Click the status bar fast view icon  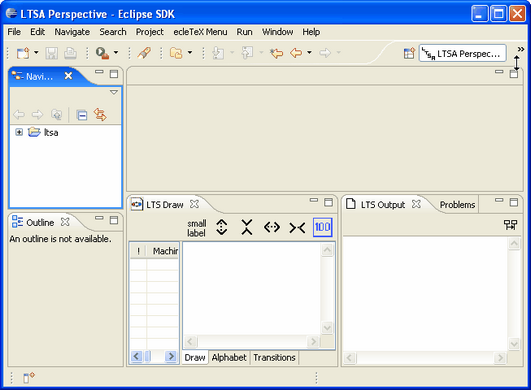29,377
